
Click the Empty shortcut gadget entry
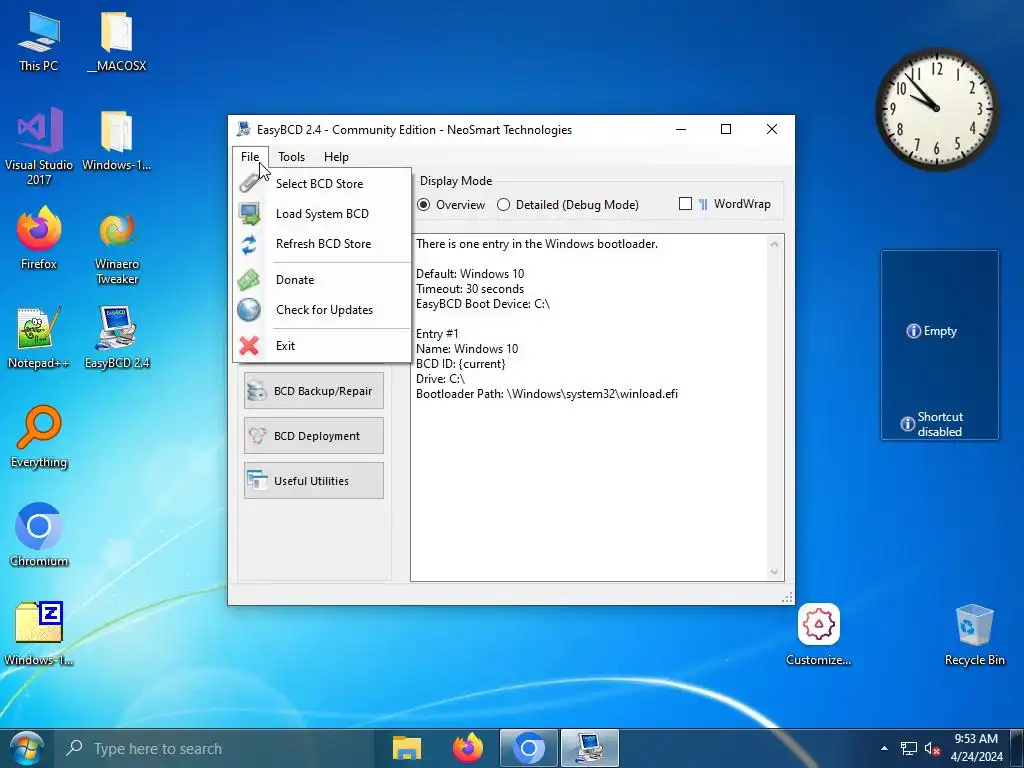(x=932, y=331)
